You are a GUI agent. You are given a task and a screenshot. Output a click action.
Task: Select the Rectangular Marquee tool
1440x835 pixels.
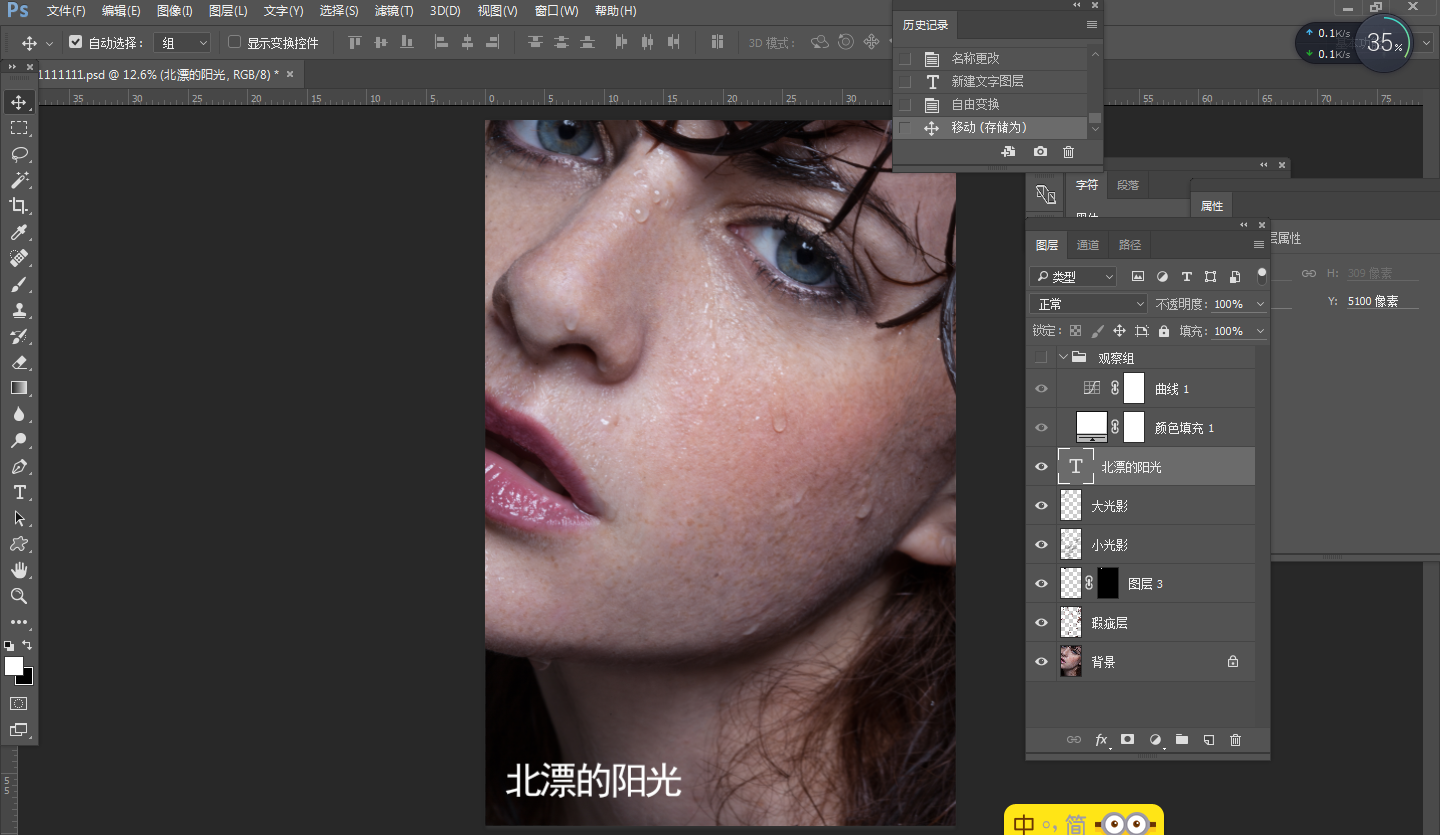tap(19, 128)
